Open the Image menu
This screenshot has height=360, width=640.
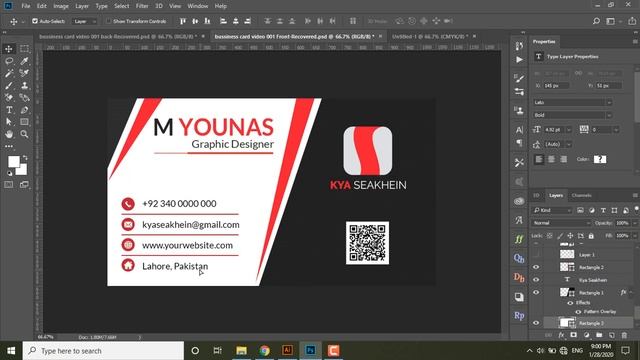61,6
